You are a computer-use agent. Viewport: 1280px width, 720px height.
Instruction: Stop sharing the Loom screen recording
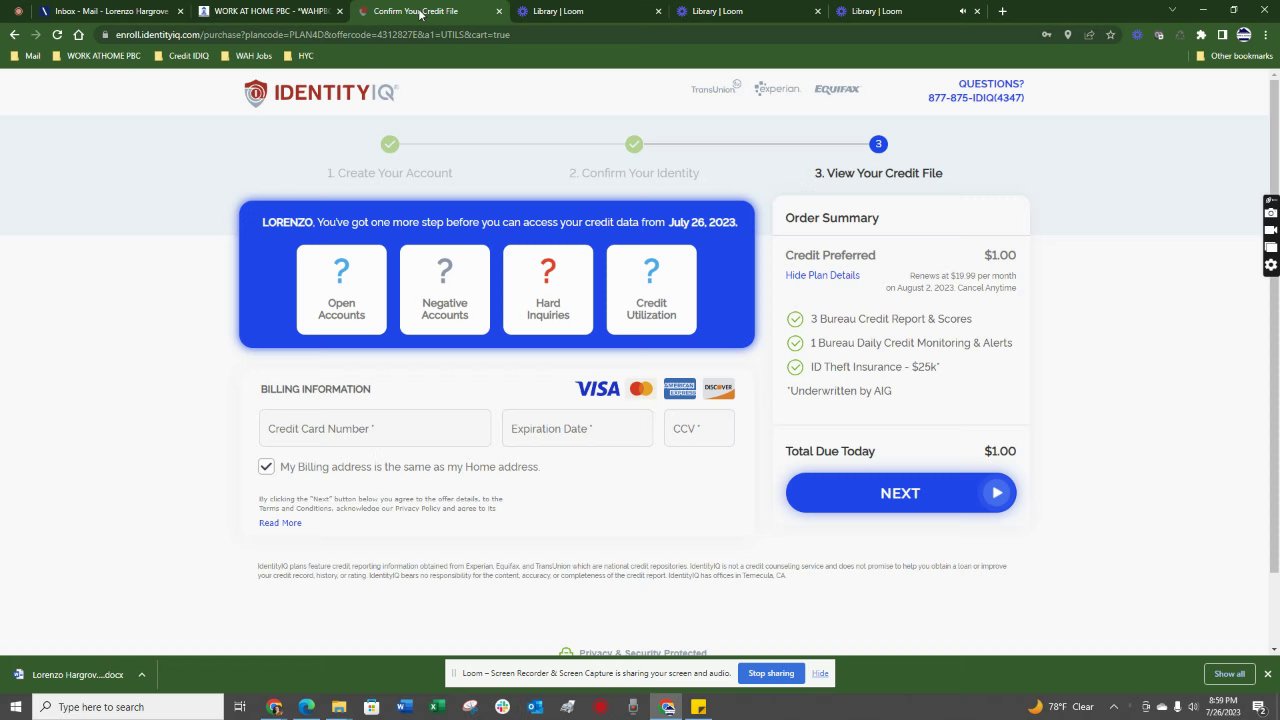(771, 673)
